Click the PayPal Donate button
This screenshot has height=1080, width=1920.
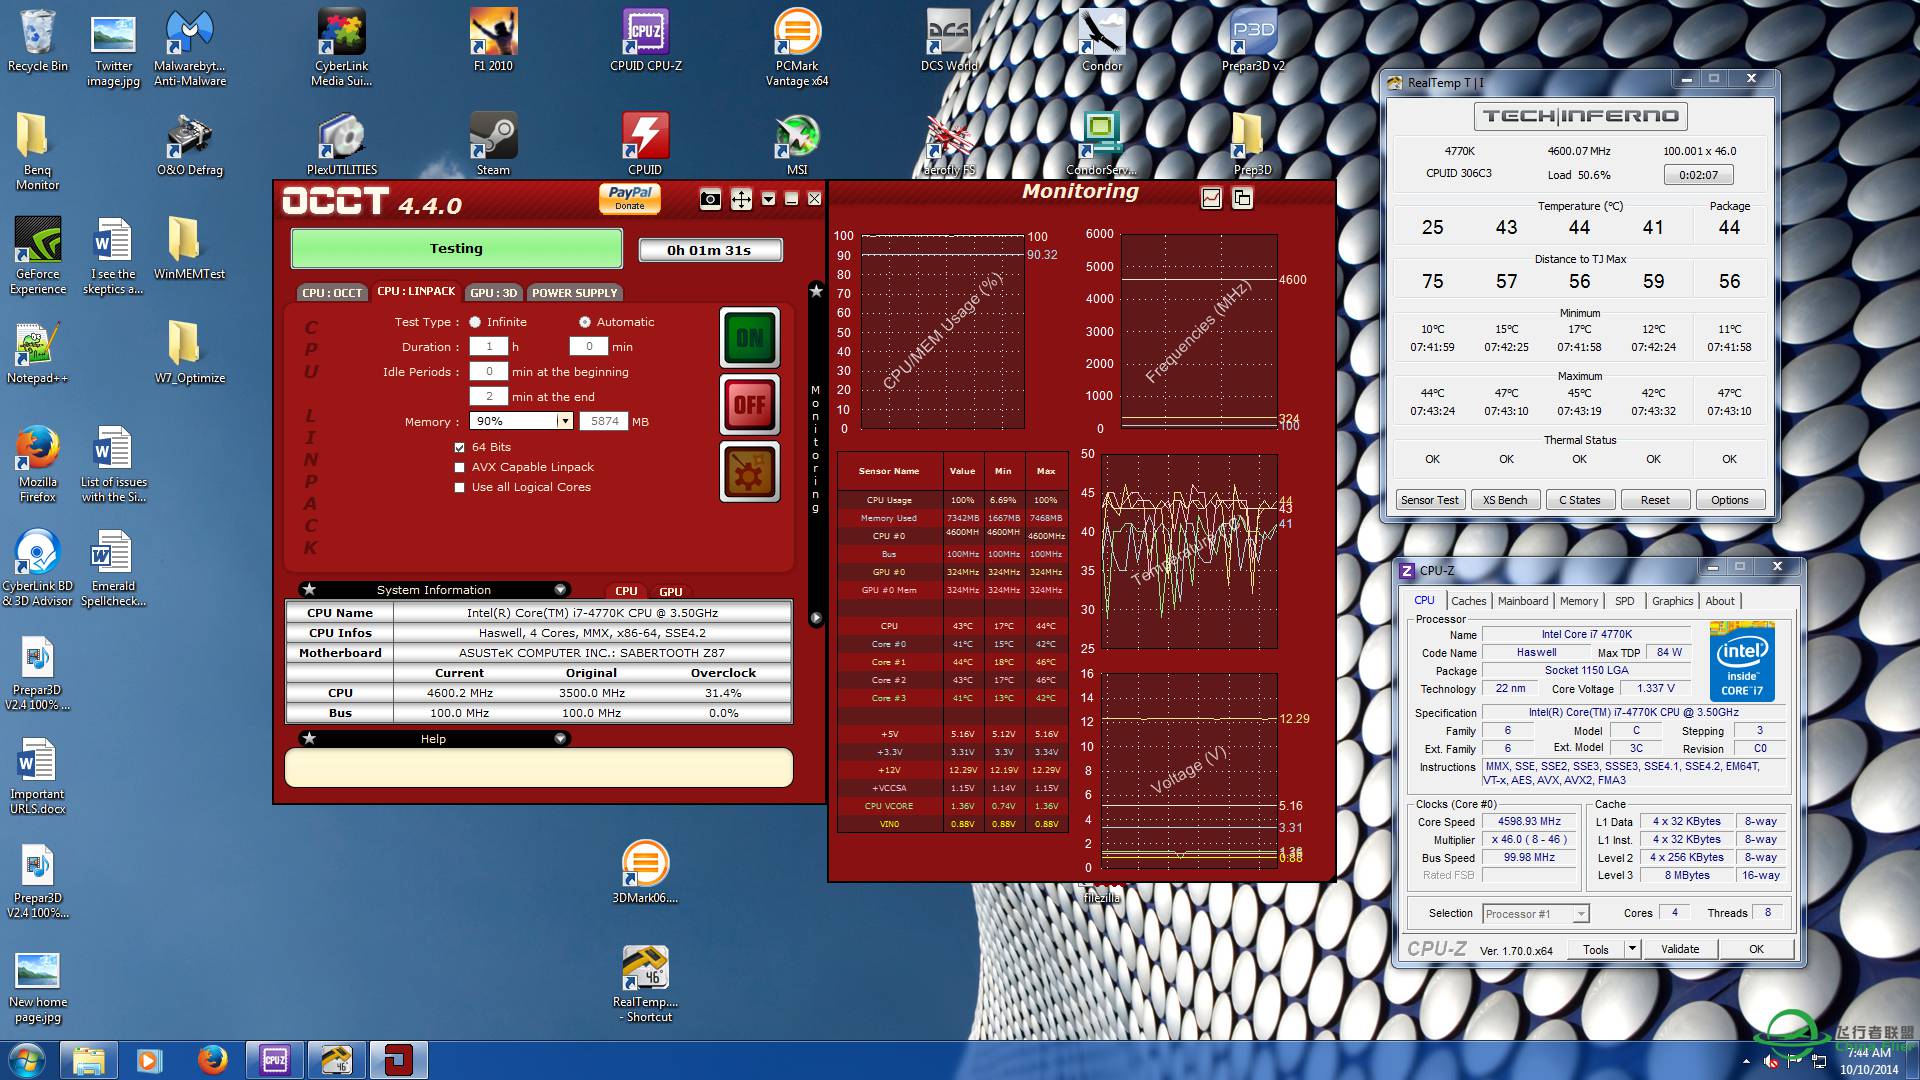tap(630, 198)
